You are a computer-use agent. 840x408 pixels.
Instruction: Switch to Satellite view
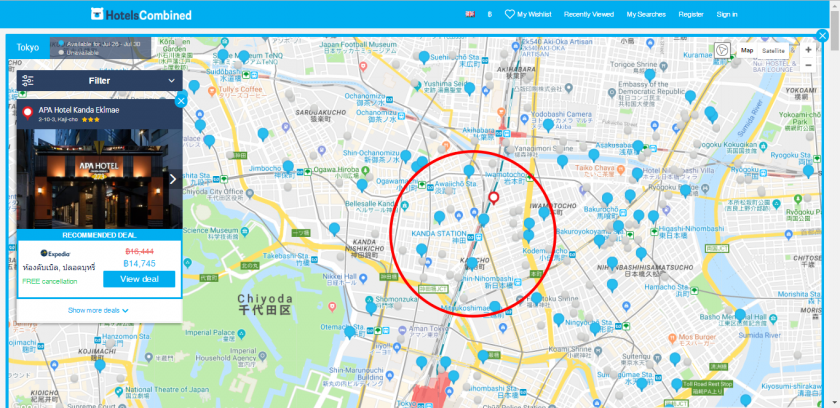click(773, 50)
